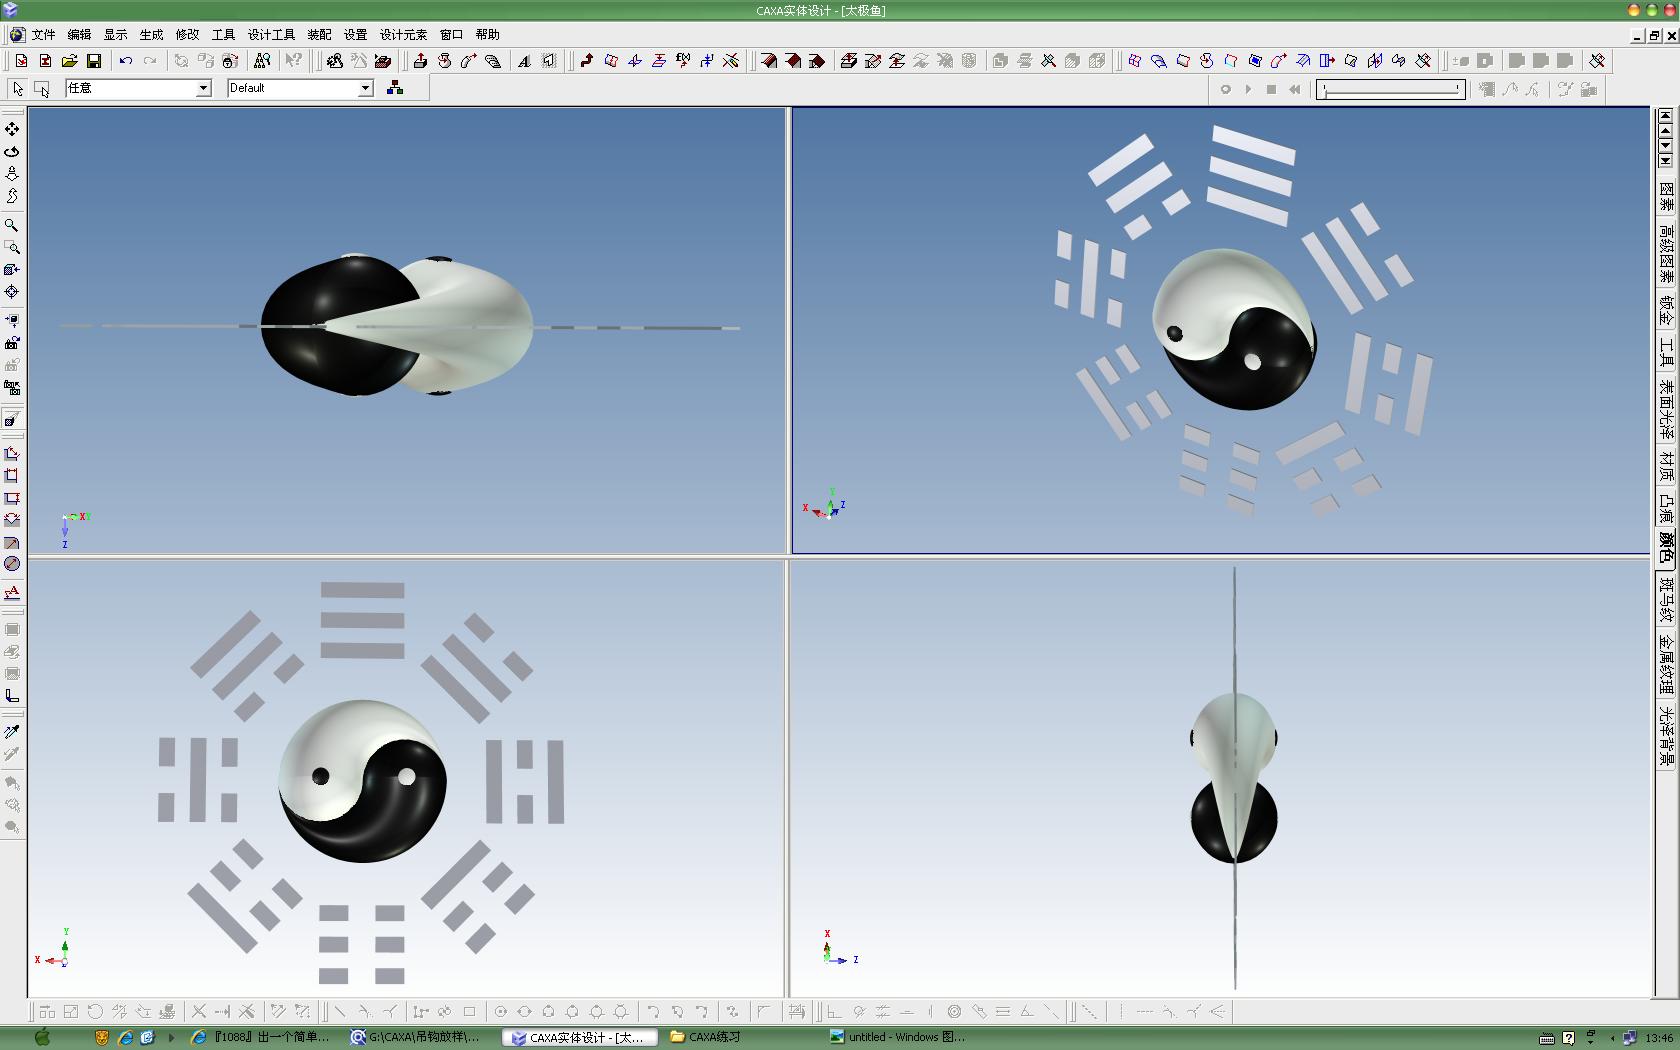This screenshot has width=1680, height=1050.
Task: Open the 工具 catalog tab
Action: [x=1666, y=352]
